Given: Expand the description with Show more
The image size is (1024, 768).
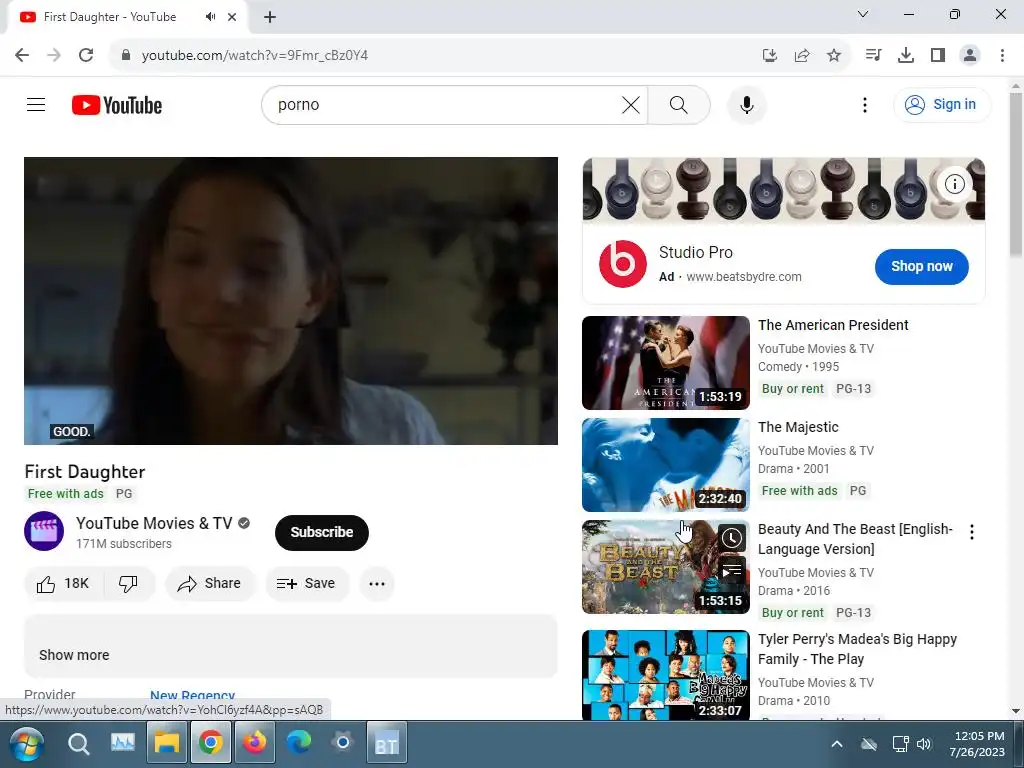Looking at the screenshot, I should (74, 654).
